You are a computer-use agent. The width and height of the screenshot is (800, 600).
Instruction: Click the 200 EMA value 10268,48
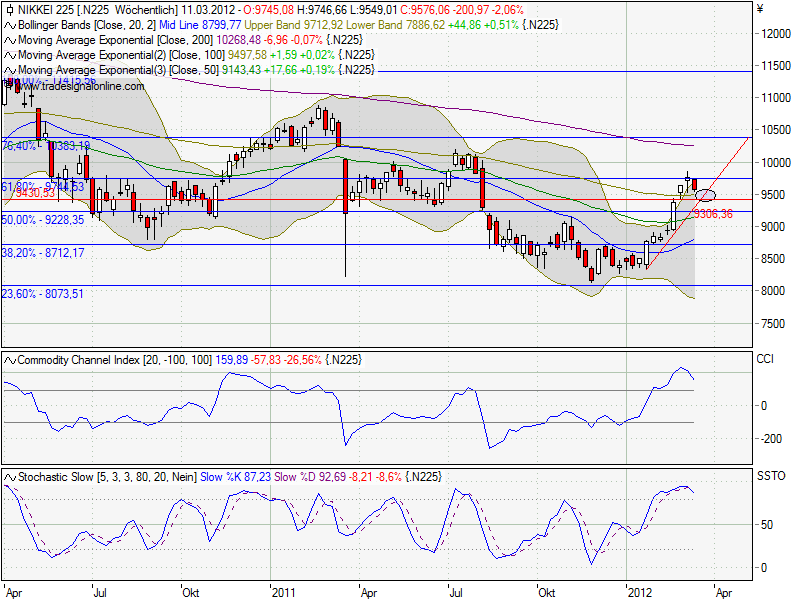tap(239, 40)
